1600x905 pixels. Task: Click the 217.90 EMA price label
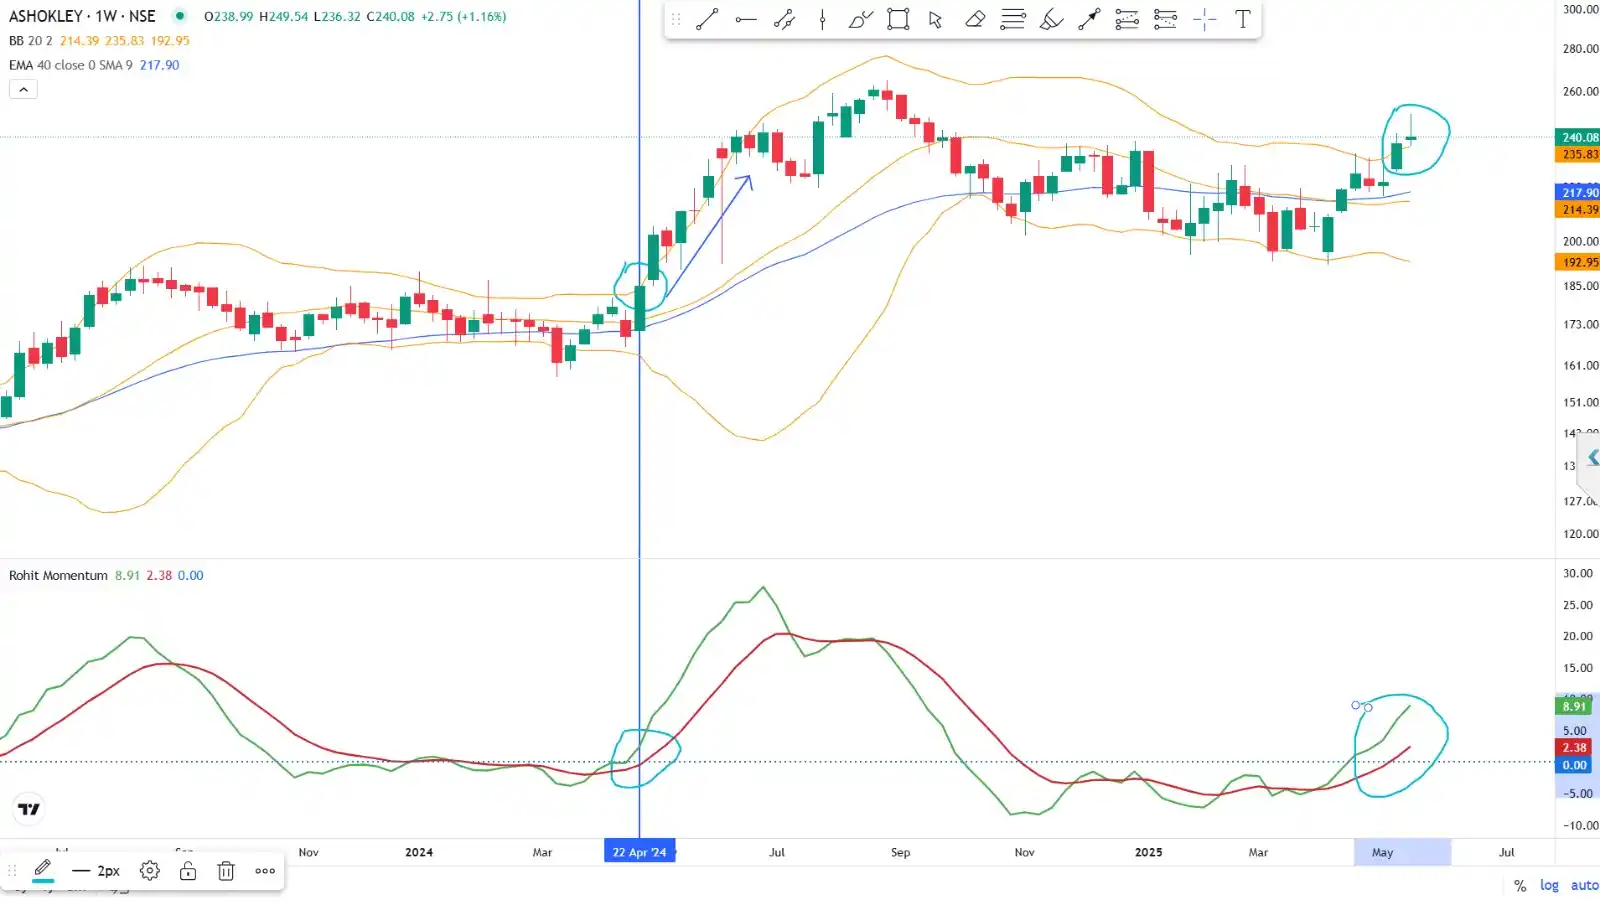click(x=1579, y=193)
